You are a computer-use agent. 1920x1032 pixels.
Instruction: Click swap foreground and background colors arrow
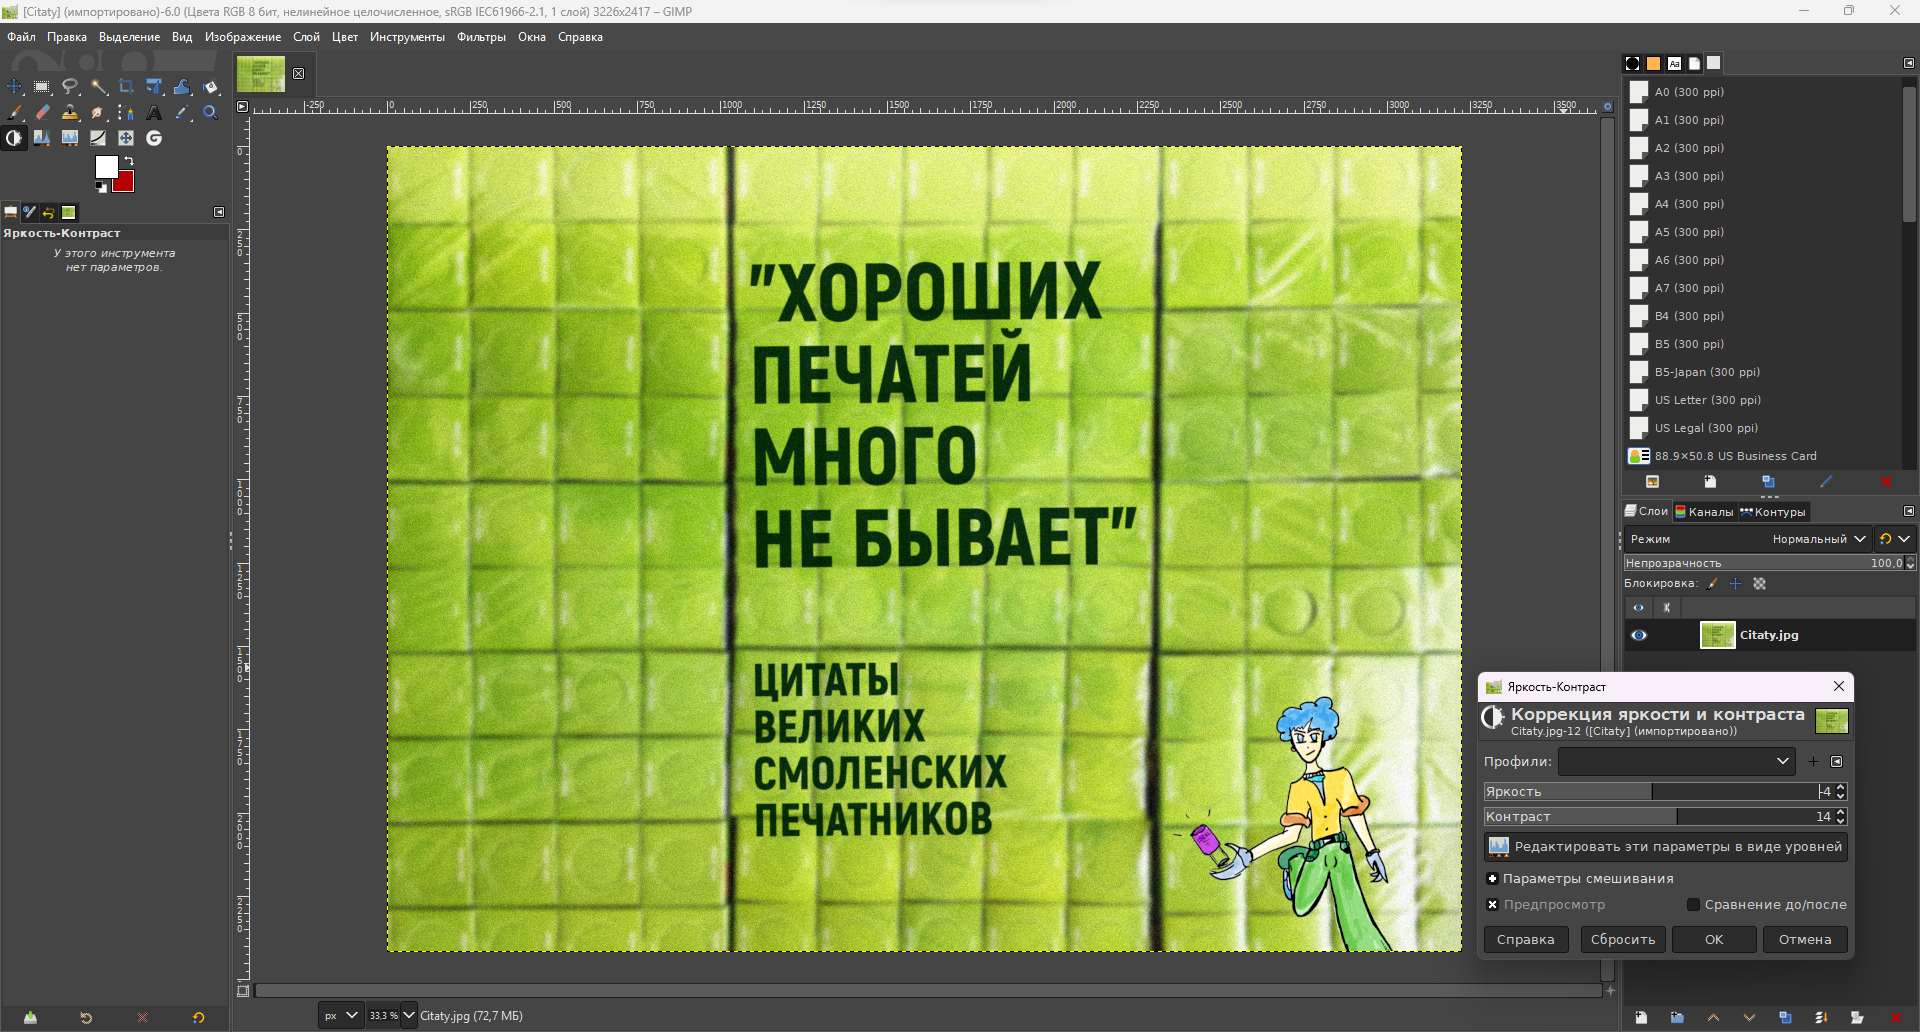point(128,161)
